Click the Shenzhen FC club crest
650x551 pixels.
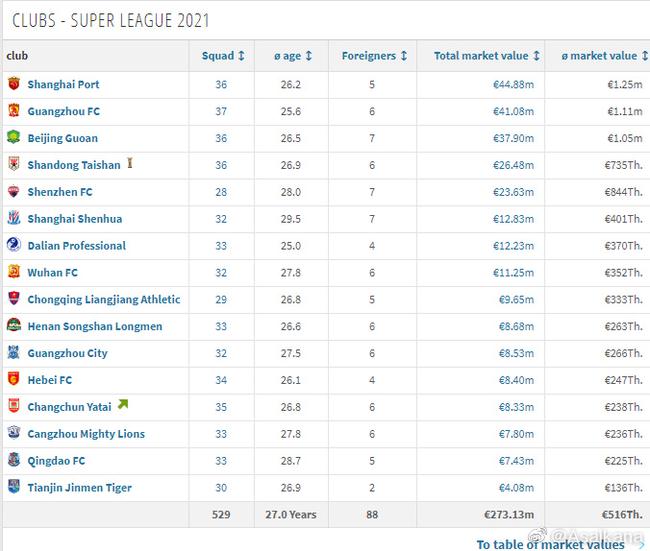[x=14, y=191]
